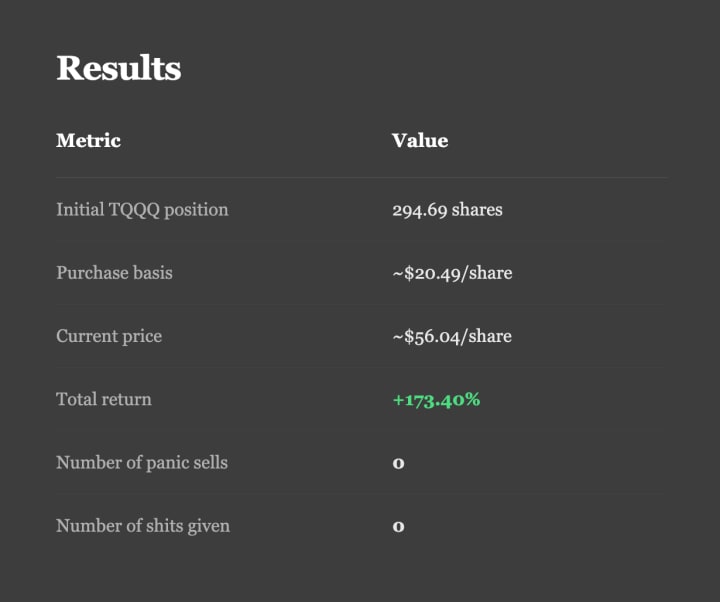Image resolution: width=720 pixels, height=602 pixels.
Task: Click the word price in Current price
Action: coord(142,337)
